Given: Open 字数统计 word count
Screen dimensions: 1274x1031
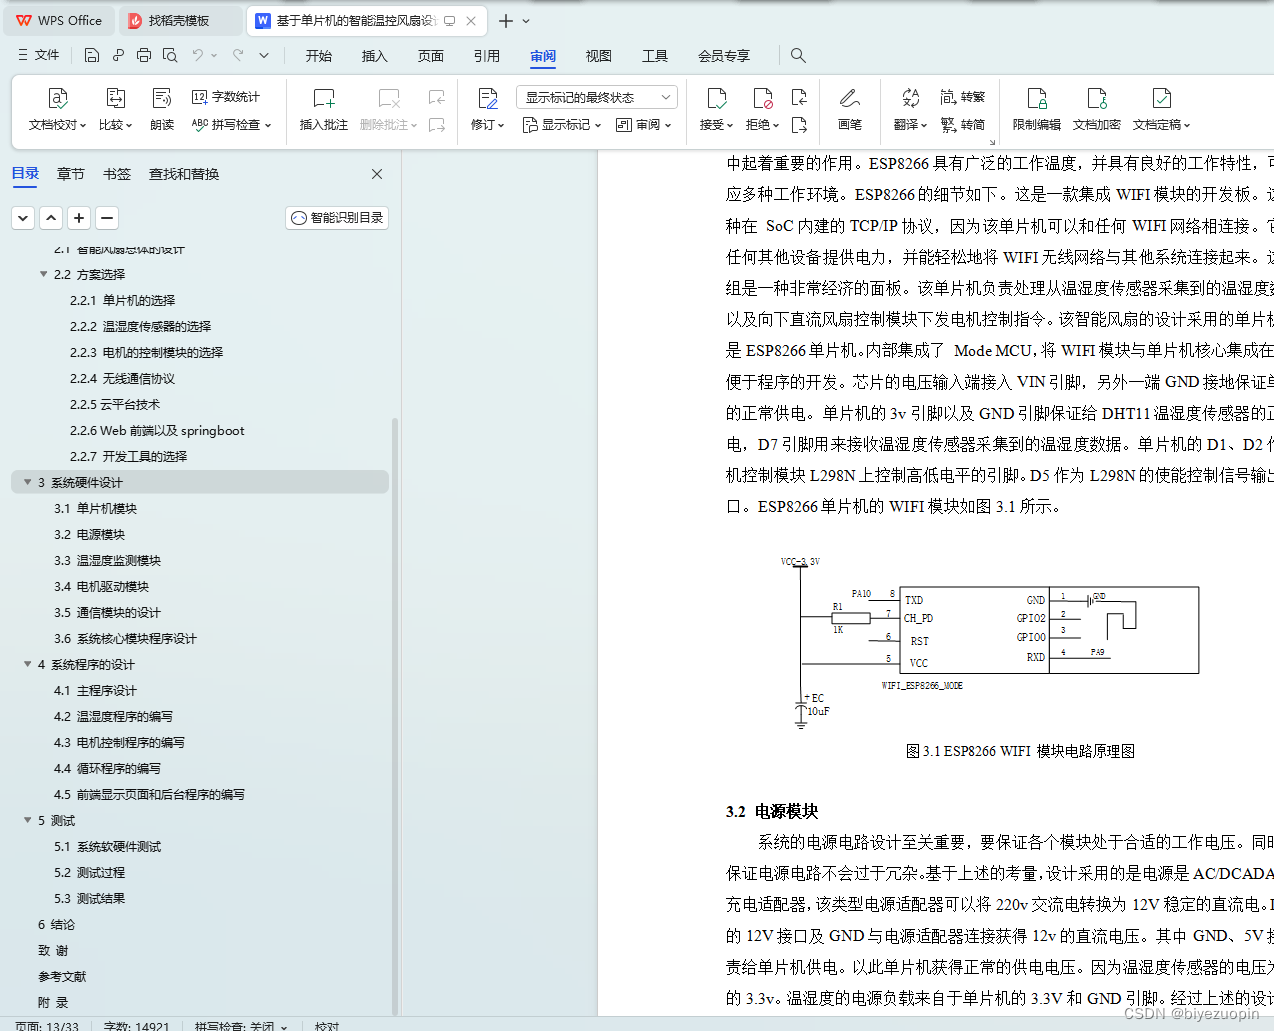Looking at the screenshot, I should pyautogui.click(x=226, y=97).
